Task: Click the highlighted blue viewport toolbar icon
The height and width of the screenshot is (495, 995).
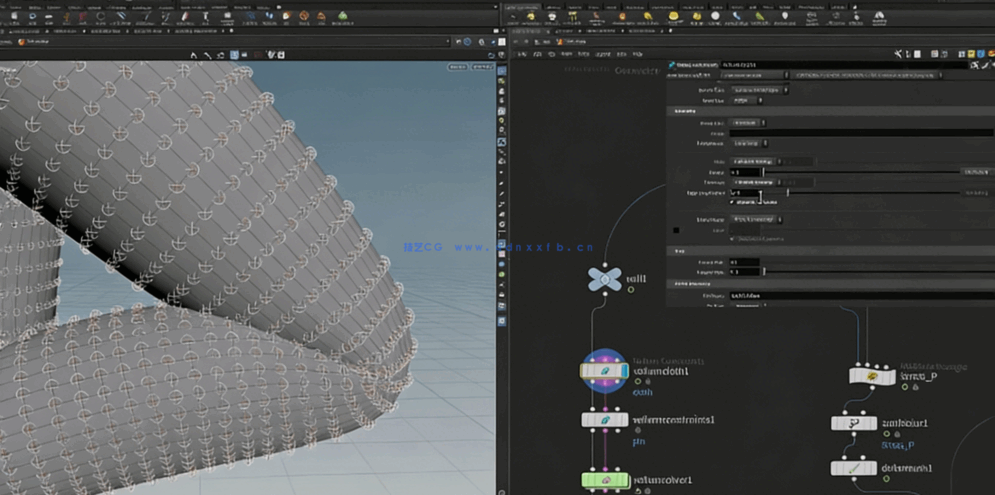Action: point(235,55)
